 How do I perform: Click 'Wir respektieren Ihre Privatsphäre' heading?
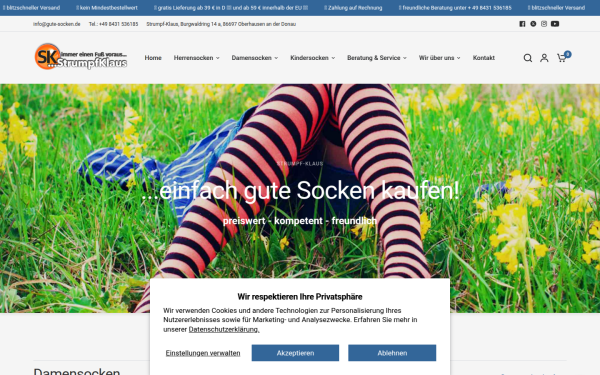300,297
